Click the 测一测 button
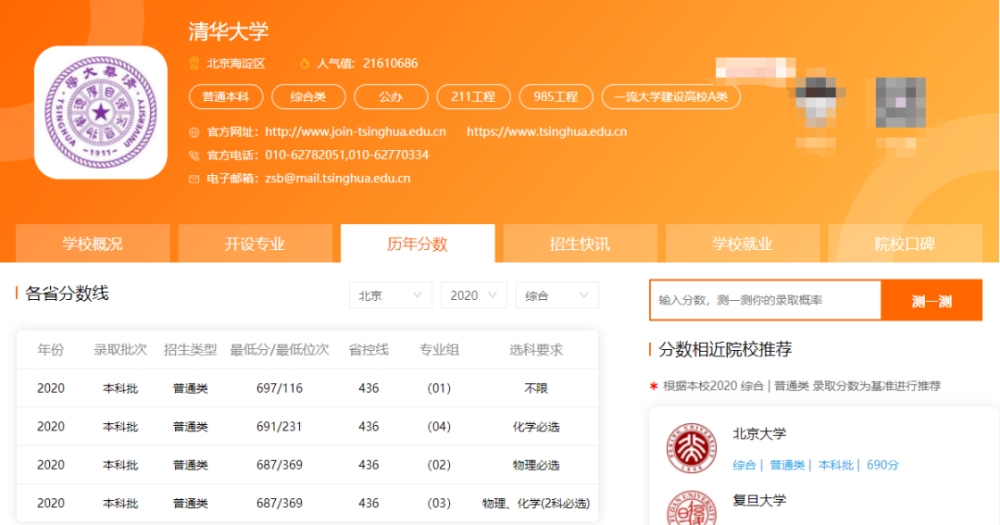The width and height of the screenshot is (1000, 525). click(931, 300)
